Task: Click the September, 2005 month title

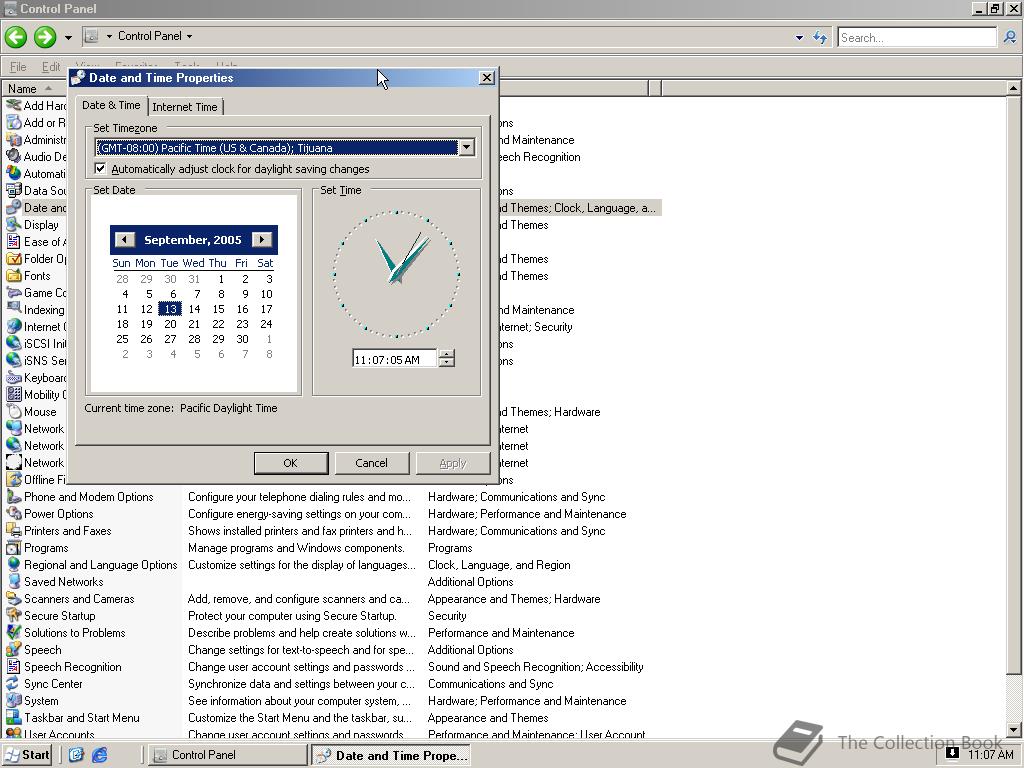Action: tap(193, 240)
